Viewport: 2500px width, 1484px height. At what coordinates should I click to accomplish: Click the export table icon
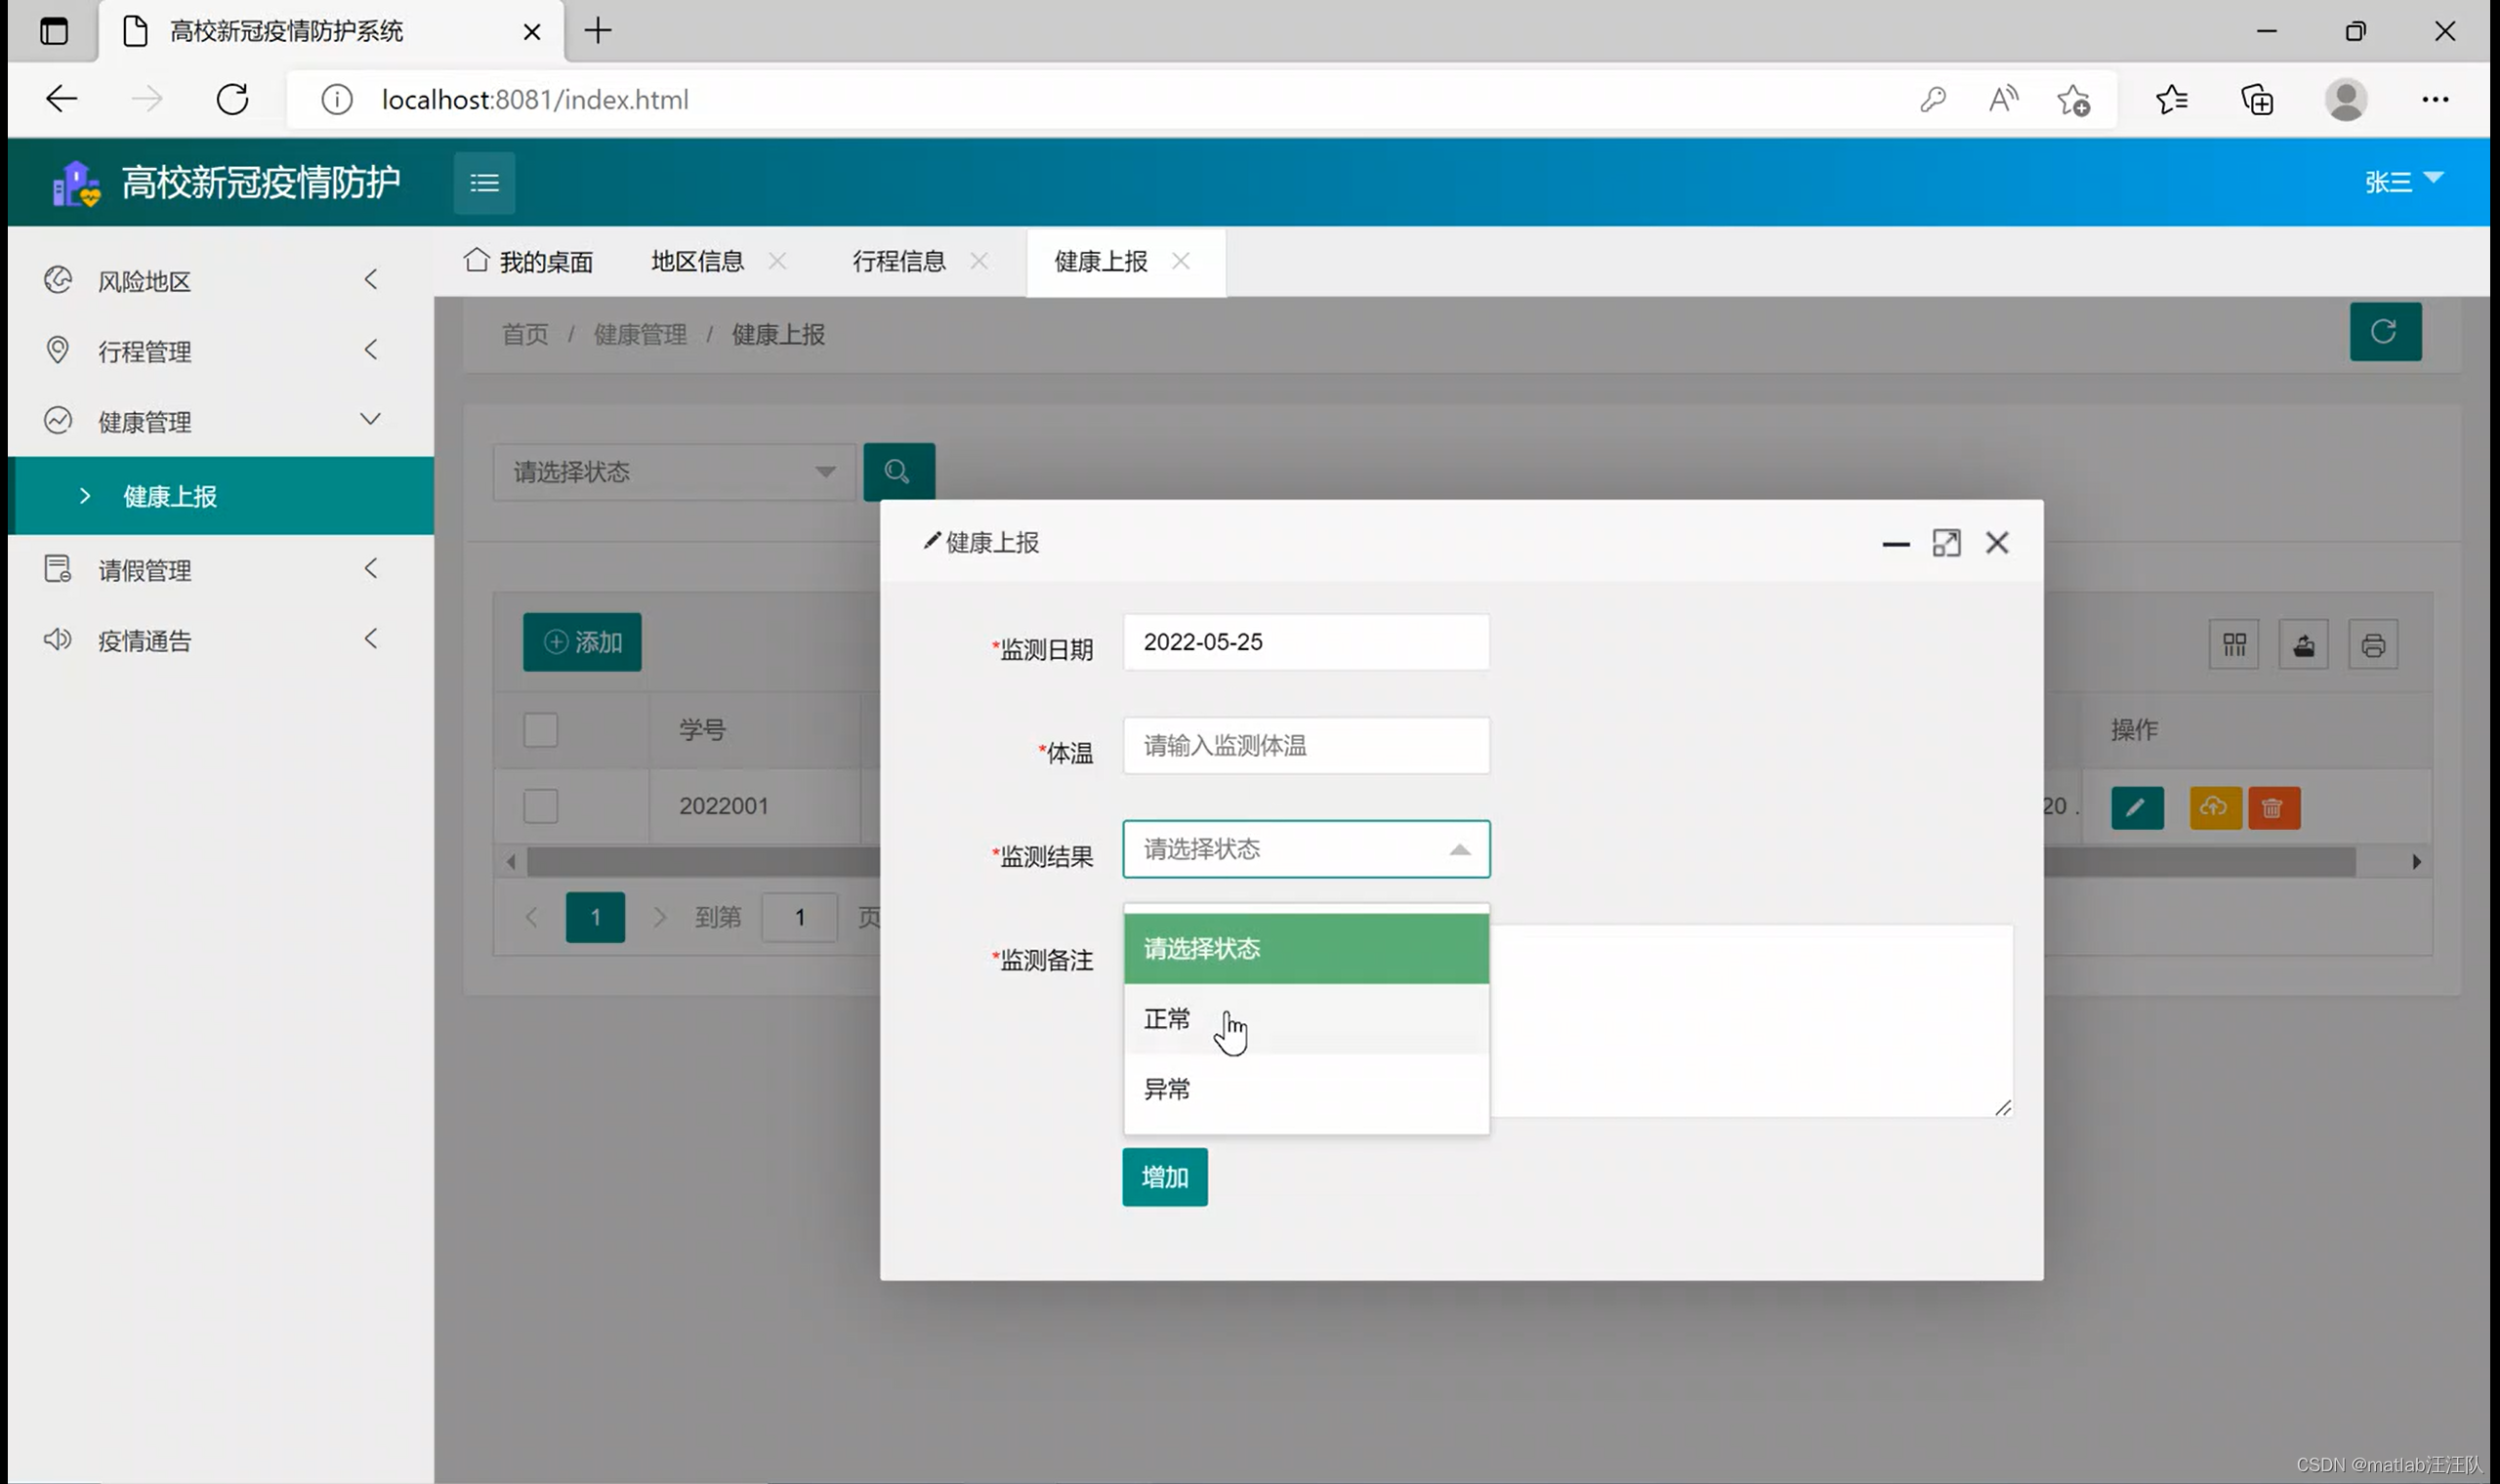tap(2303, 645)
